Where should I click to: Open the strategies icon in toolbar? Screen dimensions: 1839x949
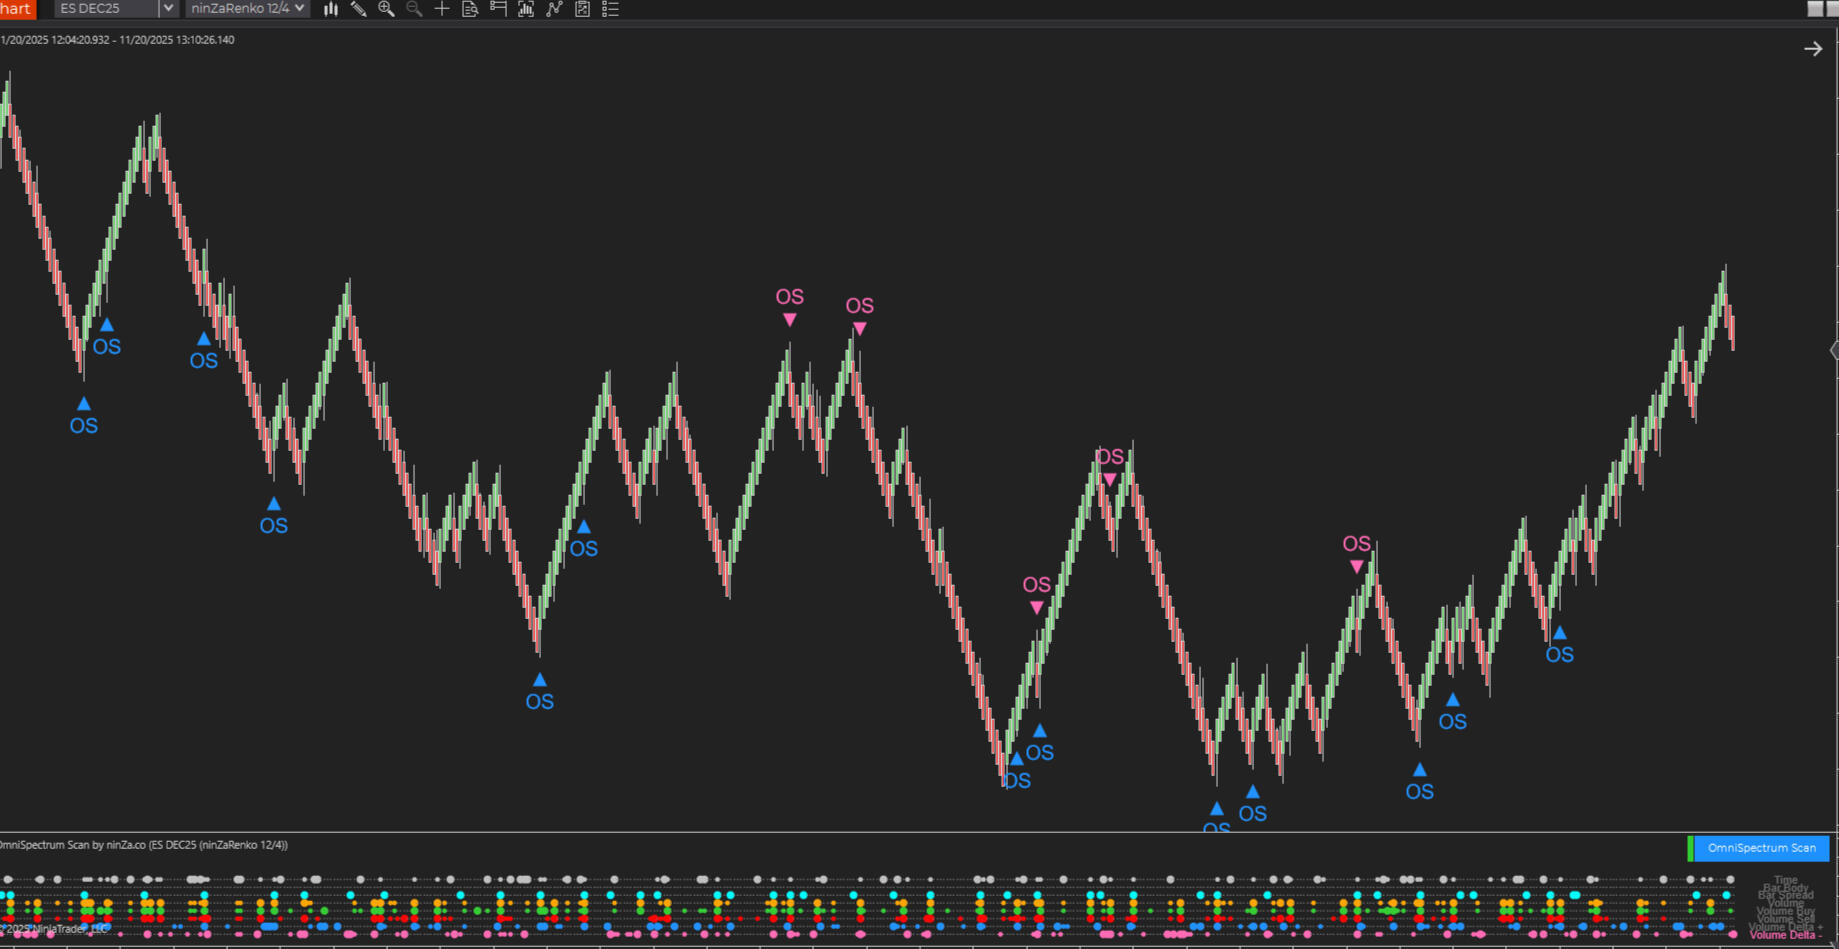(582, 9)
